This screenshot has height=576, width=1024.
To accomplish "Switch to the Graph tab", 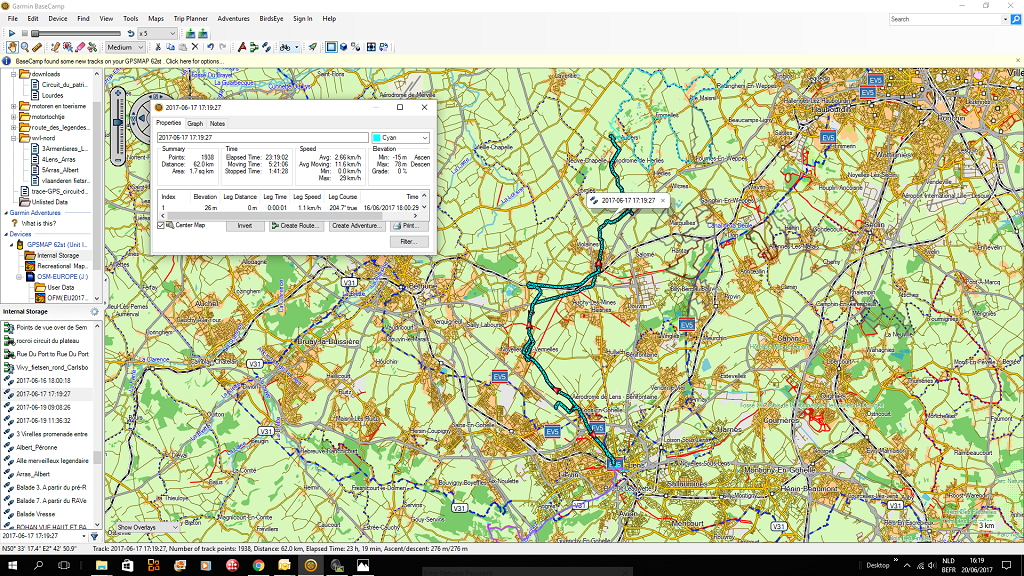I will pyautogui.click(x=195, y=123).
